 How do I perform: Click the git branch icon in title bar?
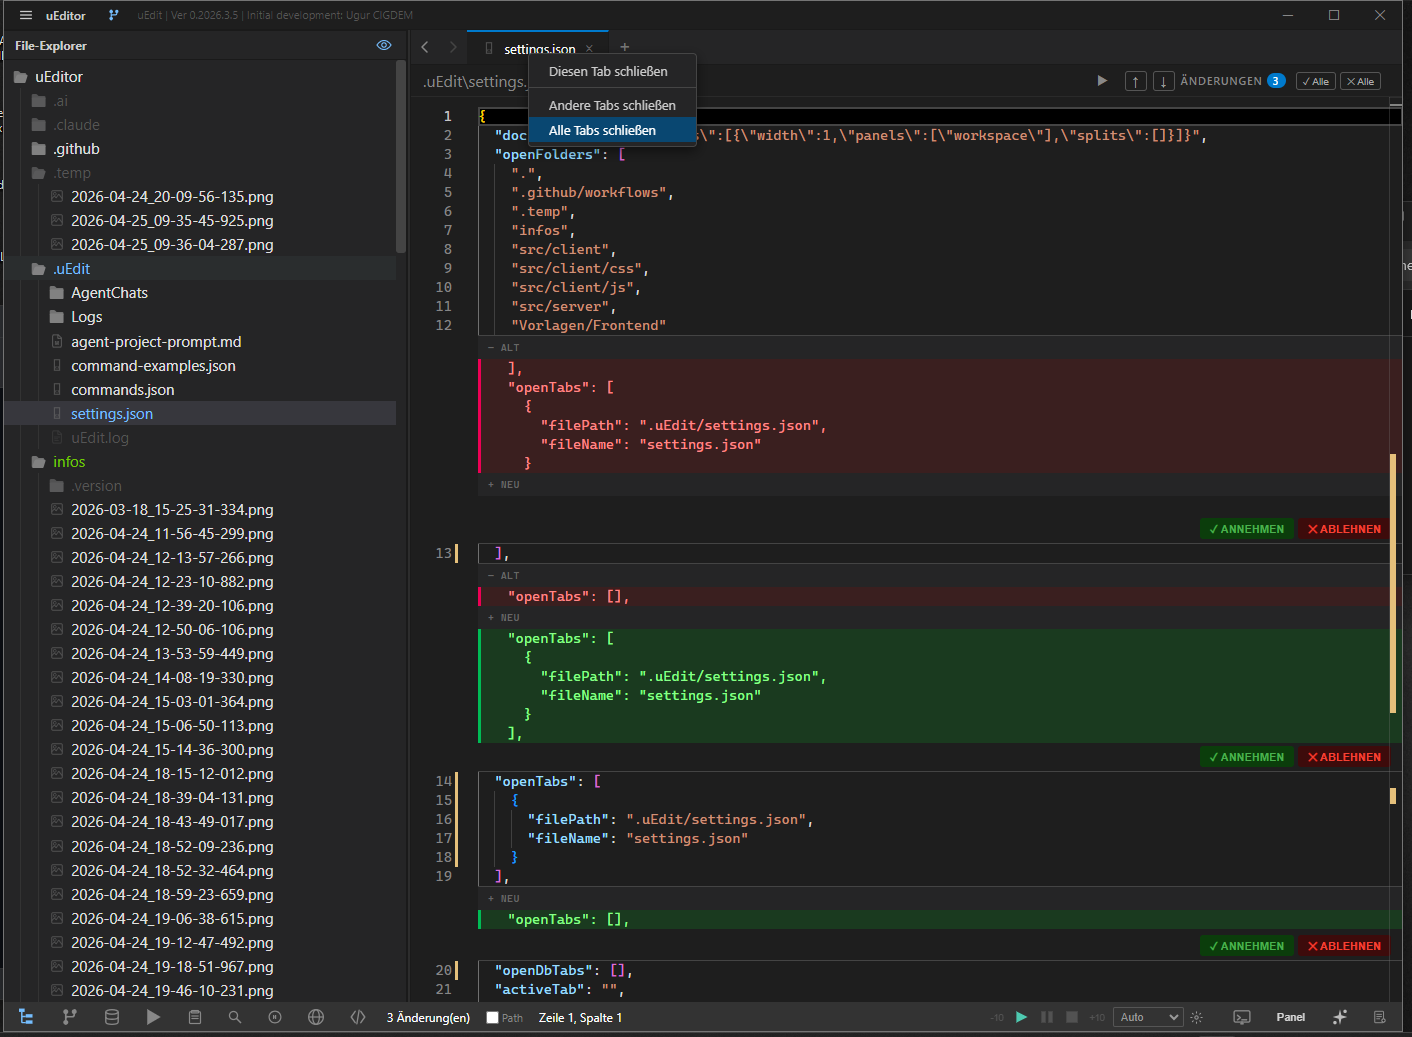(113, 15)
